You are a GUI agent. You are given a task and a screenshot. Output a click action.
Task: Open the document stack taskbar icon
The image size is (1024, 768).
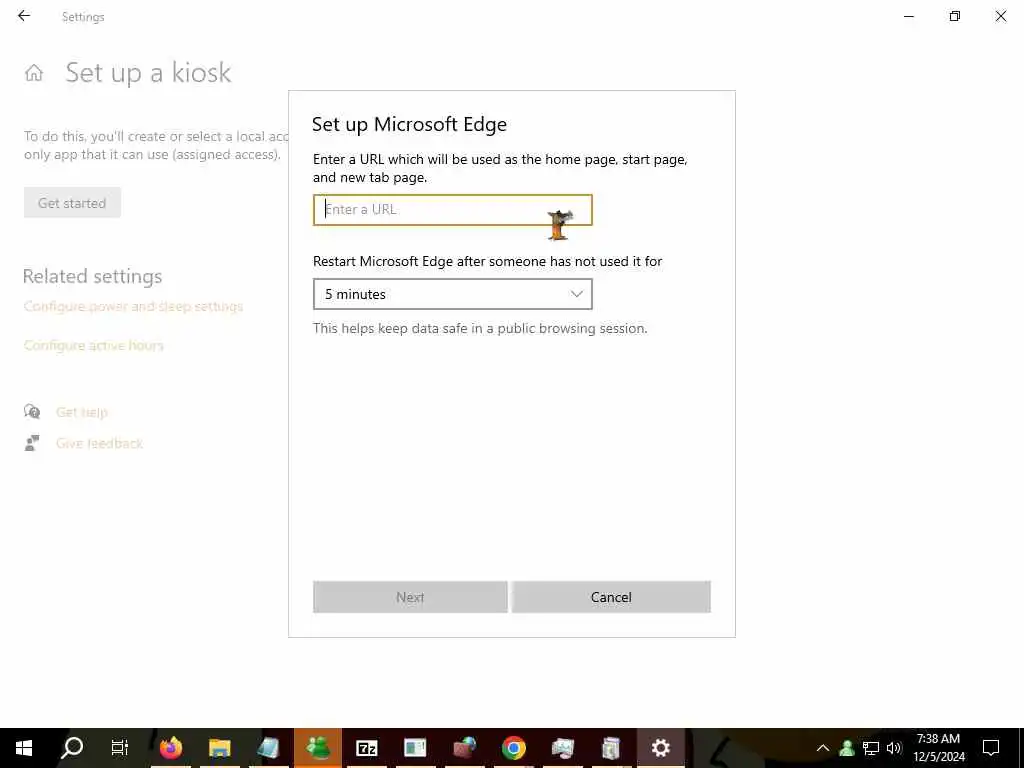pyautogui.click(x=611, y=748)
